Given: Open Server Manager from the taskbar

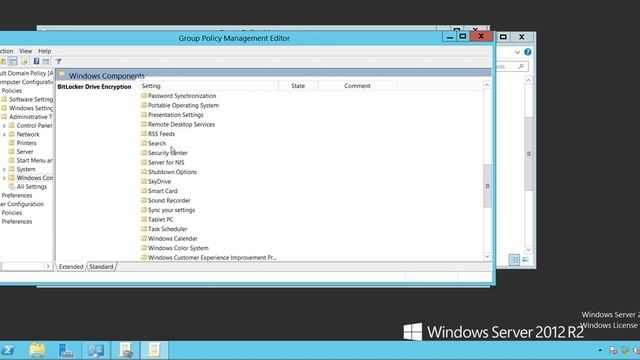Looking at the screenshot, I should pyautogui.click(x=67, y=350).
